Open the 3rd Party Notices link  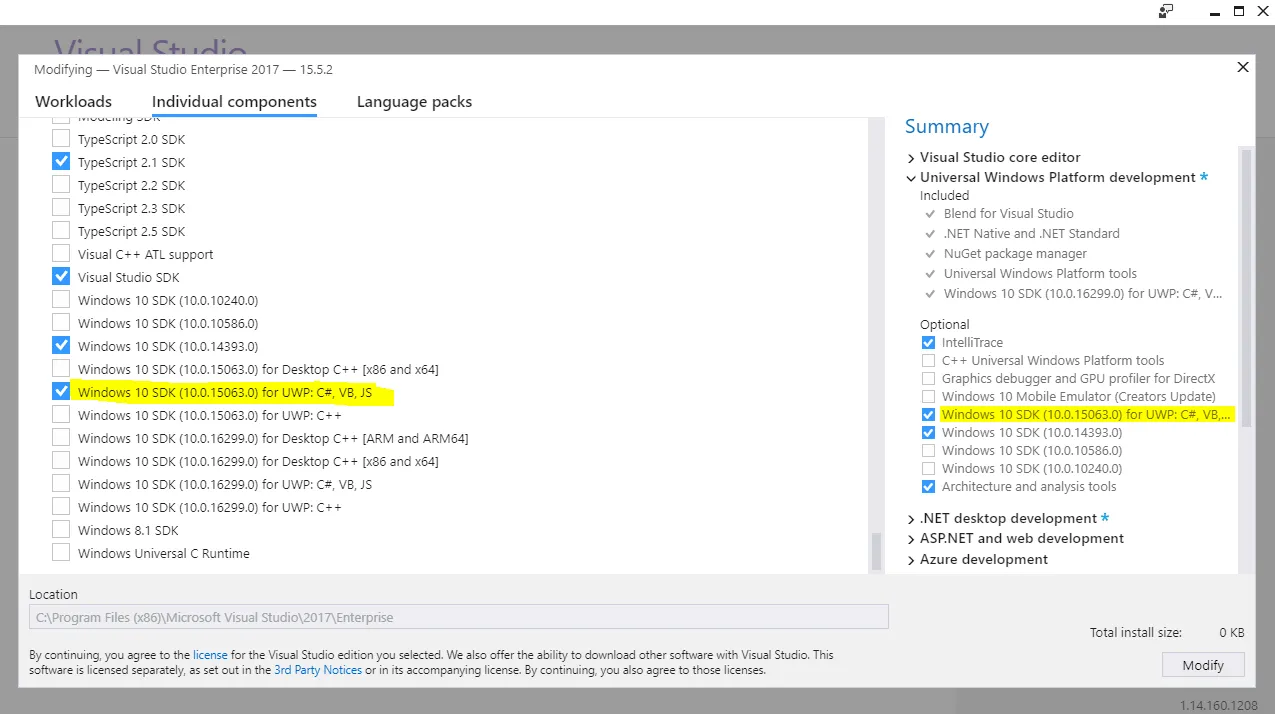(x=317, y=670)
